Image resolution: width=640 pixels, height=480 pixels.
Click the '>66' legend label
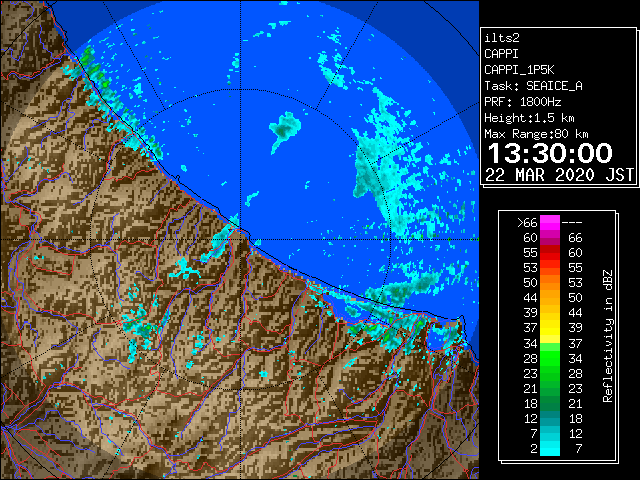click(527, 223)
